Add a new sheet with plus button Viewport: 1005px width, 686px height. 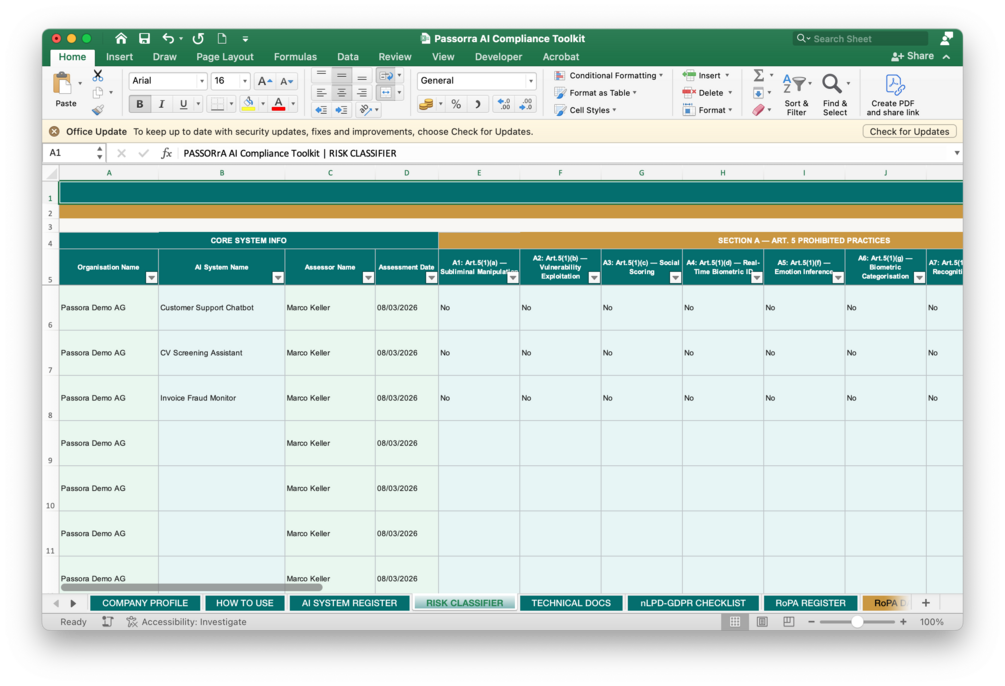click(x=926, y=603)
